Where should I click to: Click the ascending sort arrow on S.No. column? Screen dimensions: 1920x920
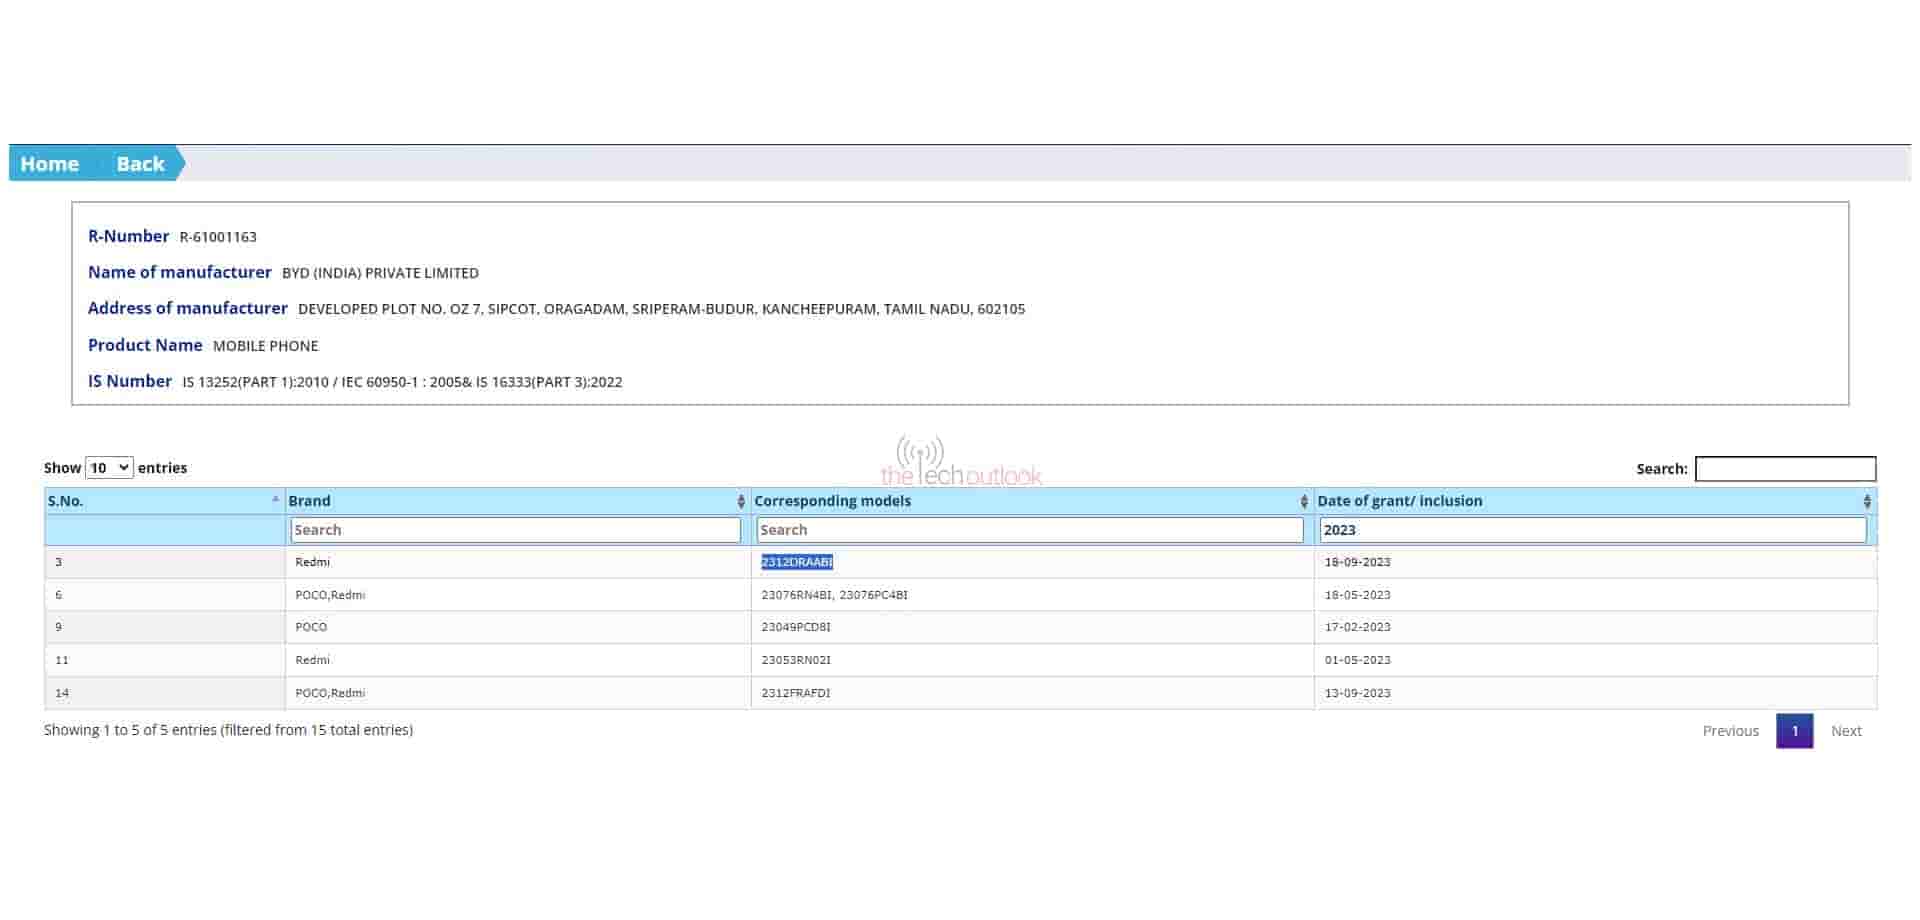[277, 497]
